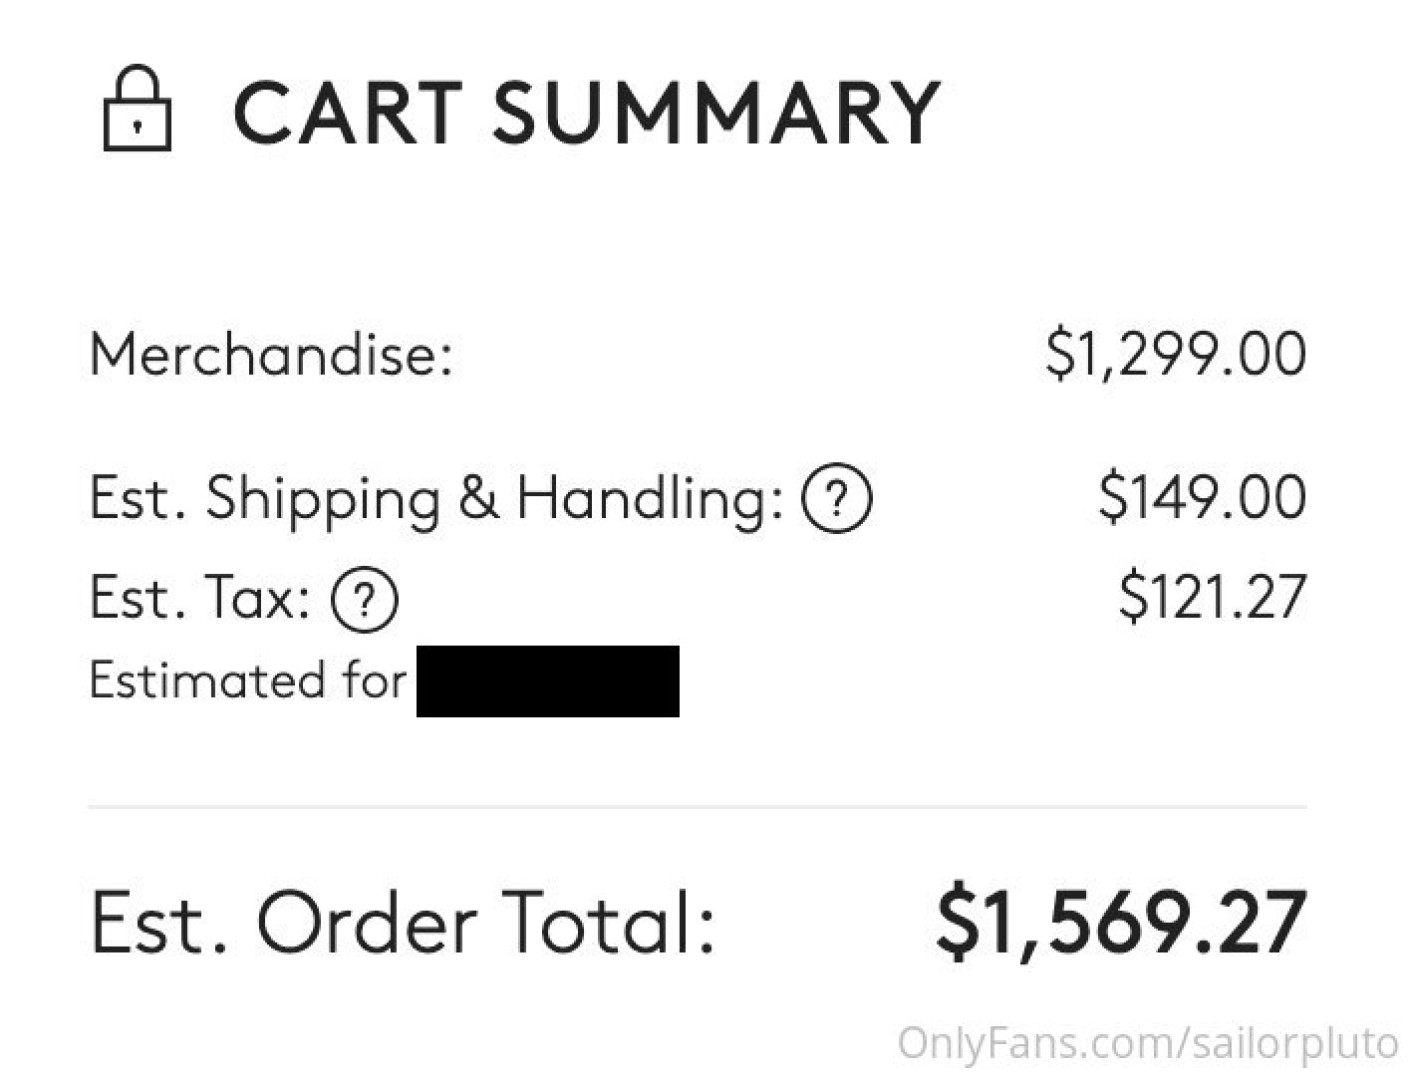Click the $121.27 tax amount
The image size is (1411, 1080).
coord(1212,596)
